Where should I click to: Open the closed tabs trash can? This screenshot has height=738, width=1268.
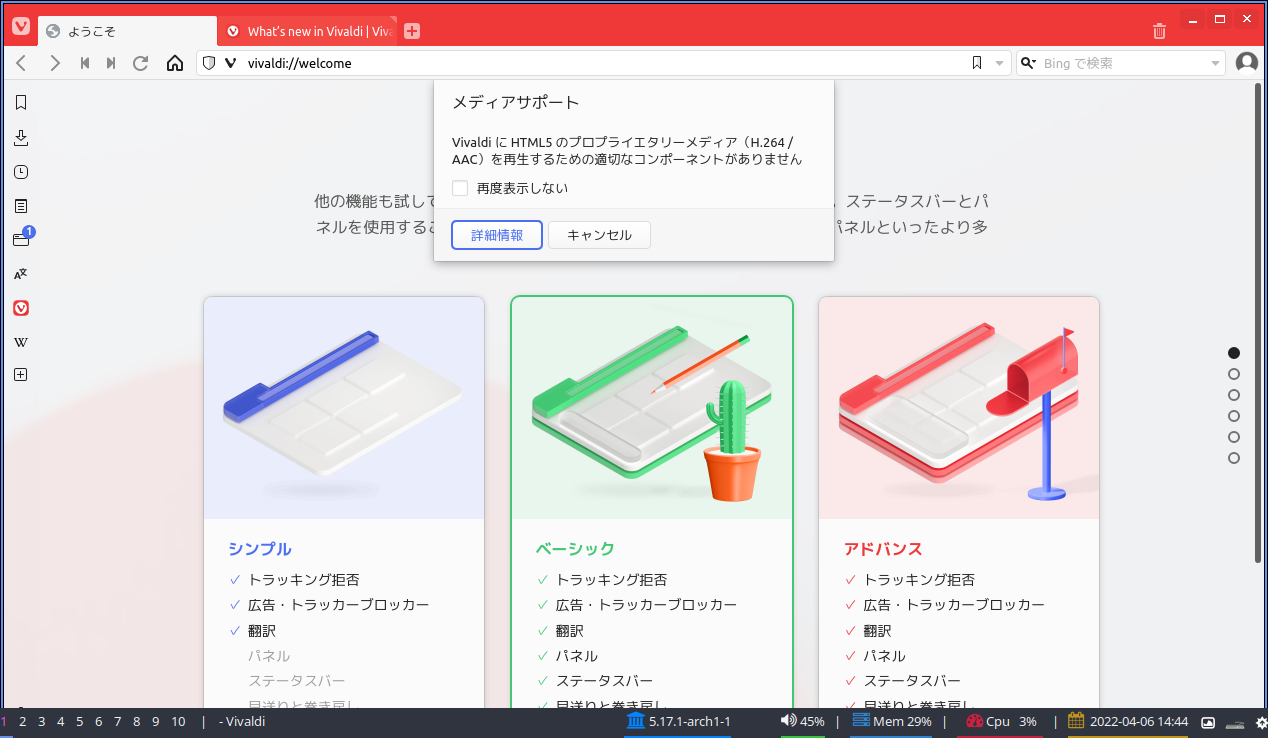click(x=1159, y=31)
